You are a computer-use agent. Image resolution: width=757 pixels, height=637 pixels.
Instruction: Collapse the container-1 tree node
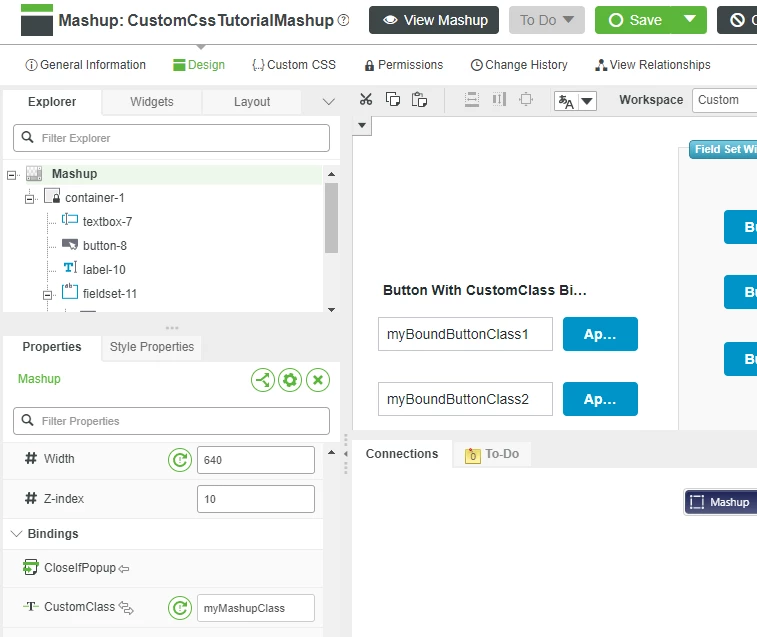tap(29, 199)
